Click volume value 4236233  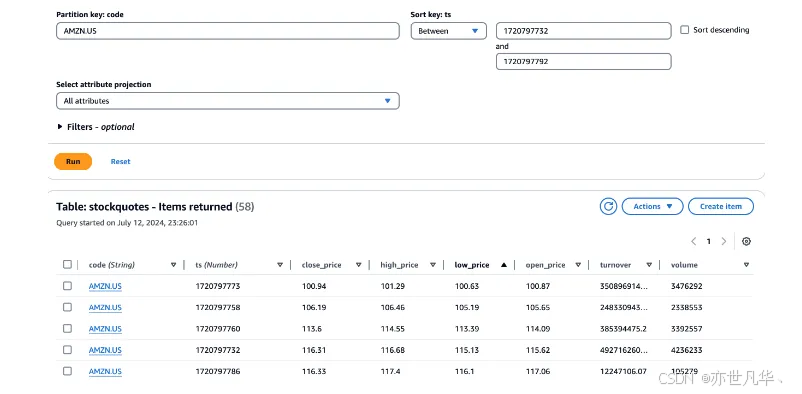[x=686, y=350]
